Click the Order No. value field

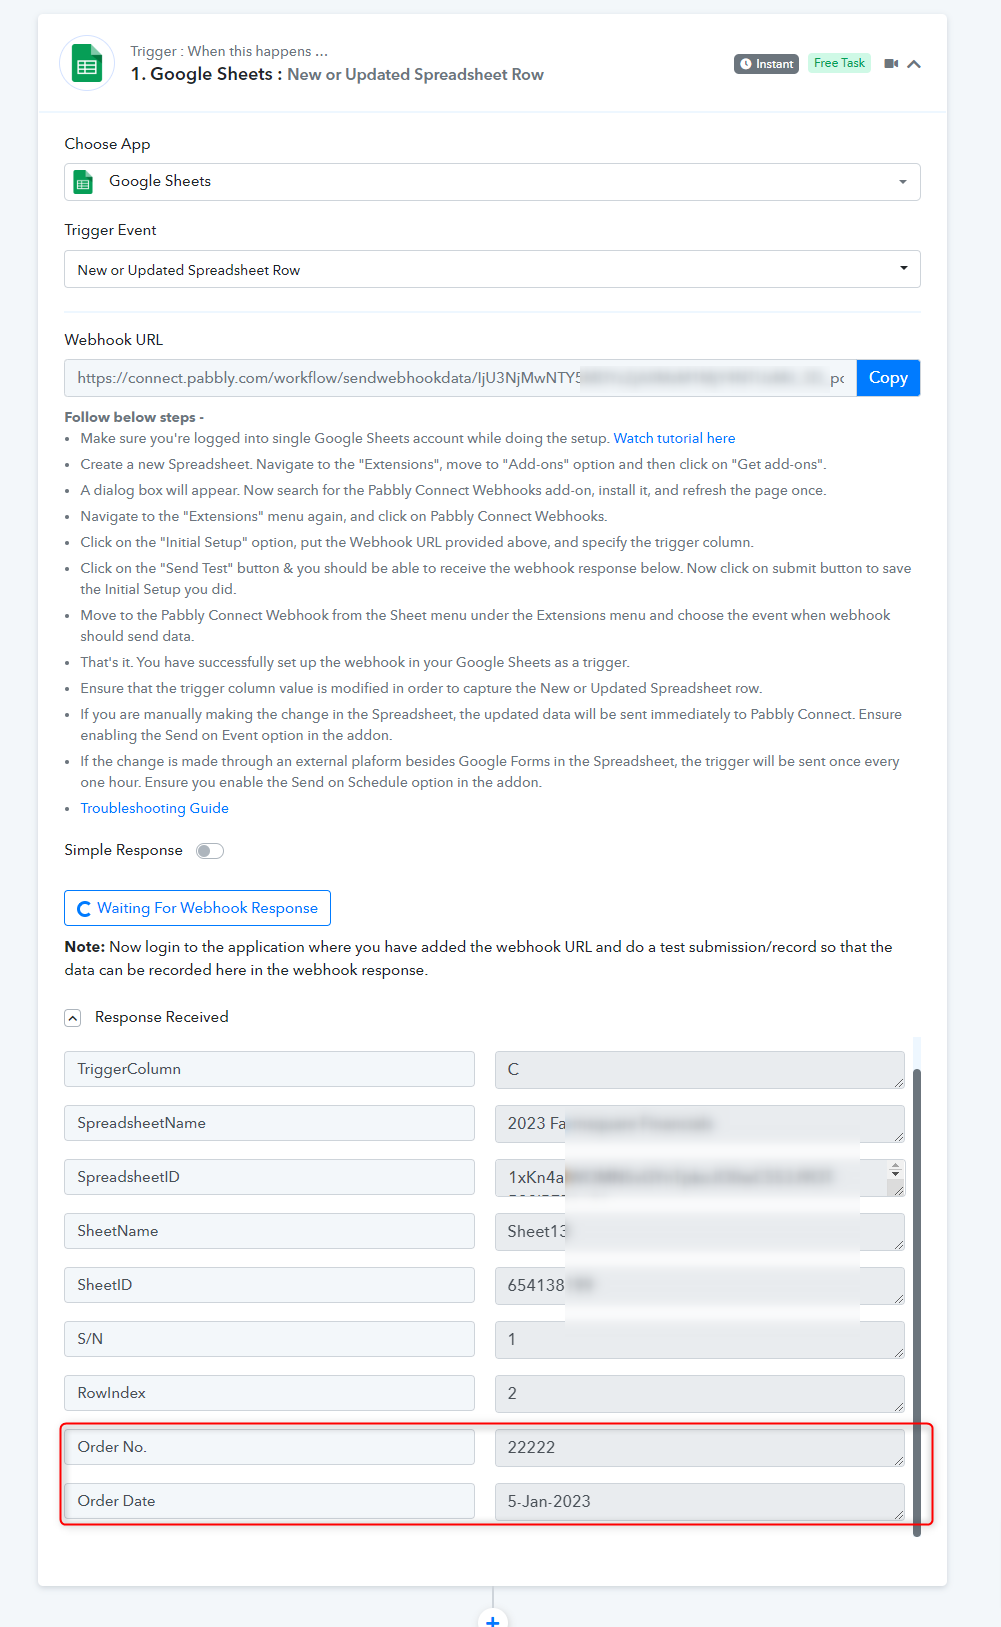[x=699, y=1447]
